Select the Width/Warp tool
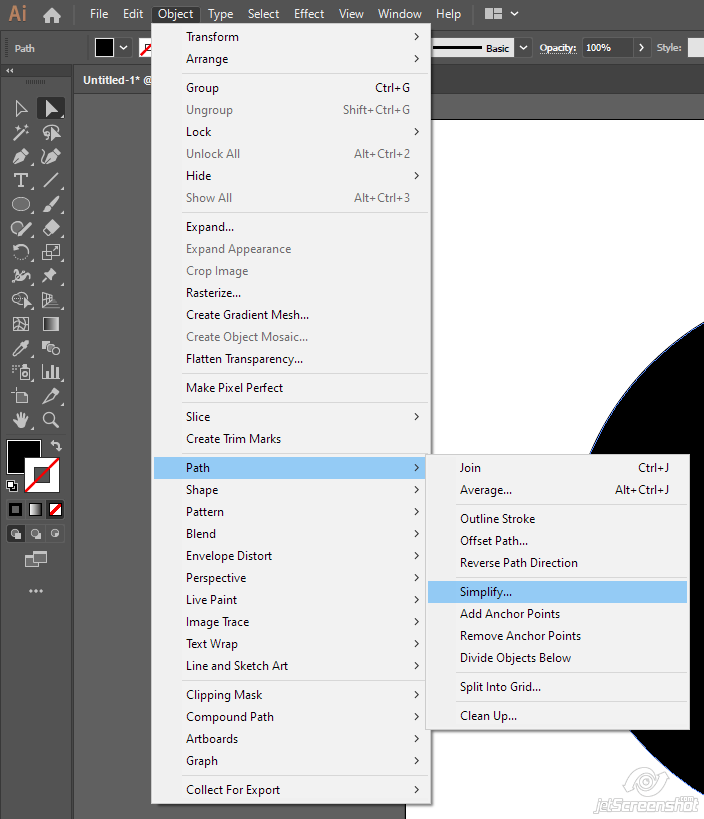The width and height of the screenshot is (704, 819). [x=21, y=276]
